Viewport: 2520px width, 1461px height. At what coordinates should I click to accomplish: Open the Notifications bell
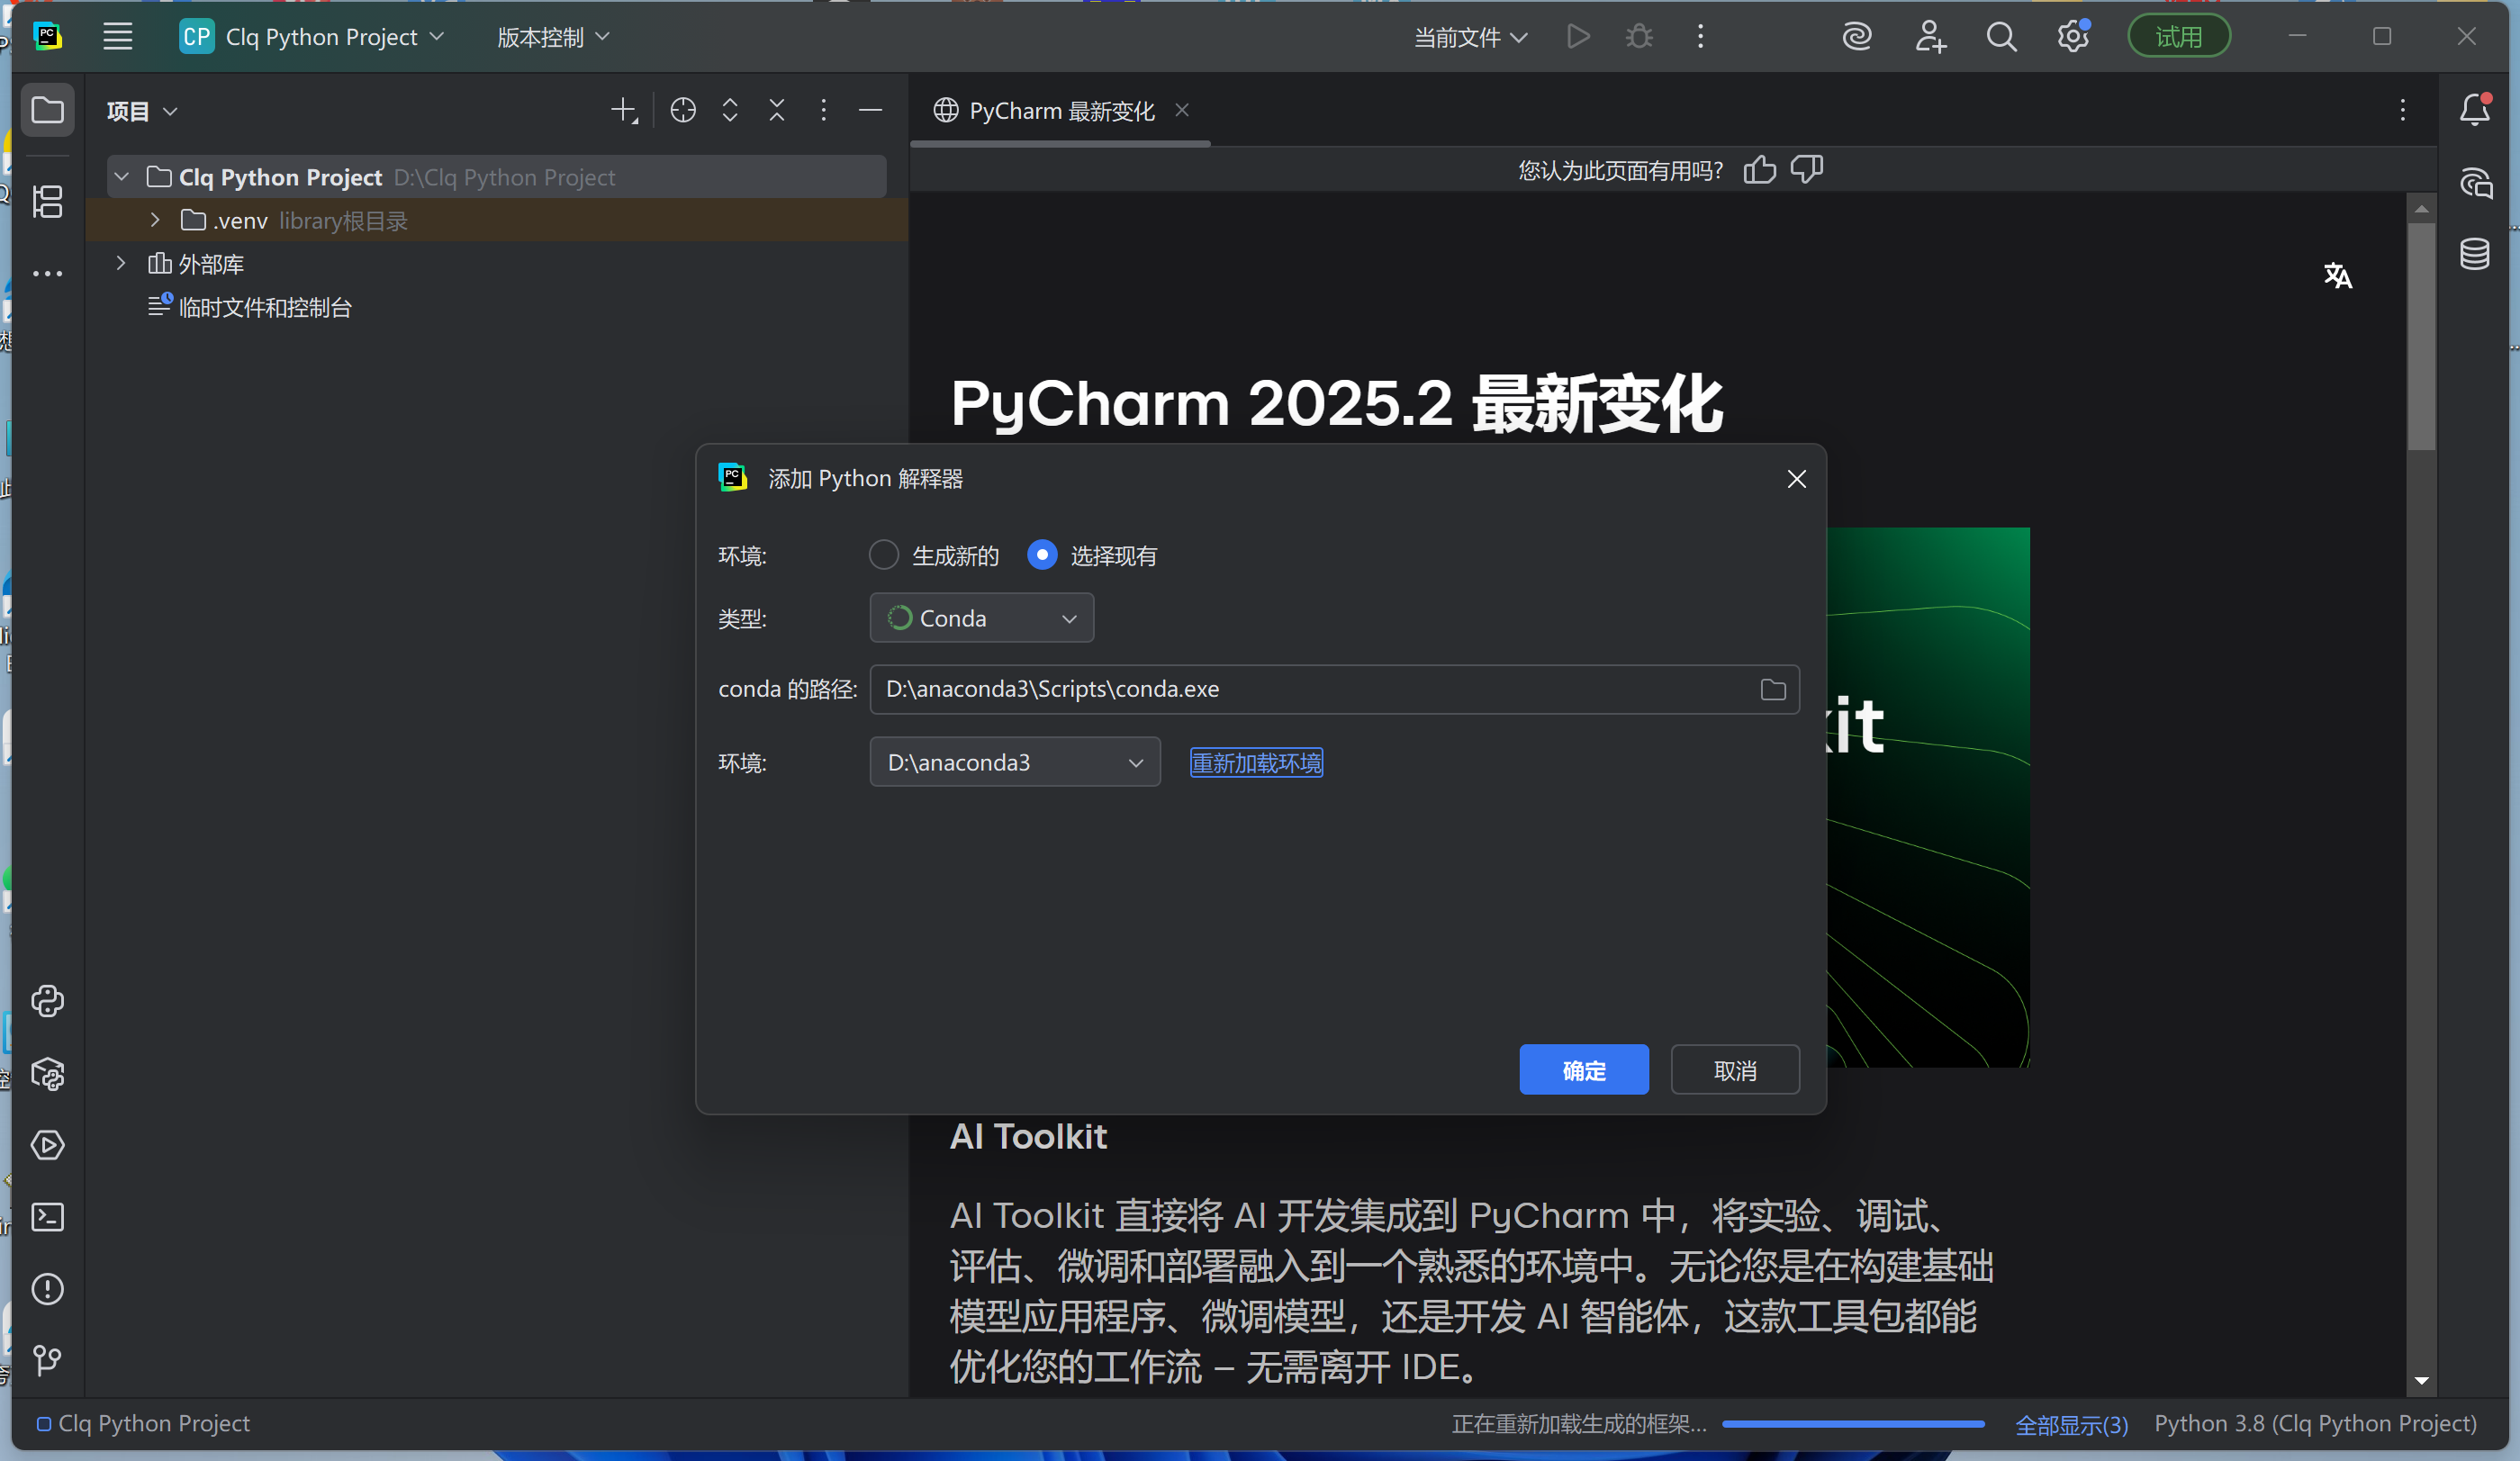pyautogui.click(x=2476, y=110)
